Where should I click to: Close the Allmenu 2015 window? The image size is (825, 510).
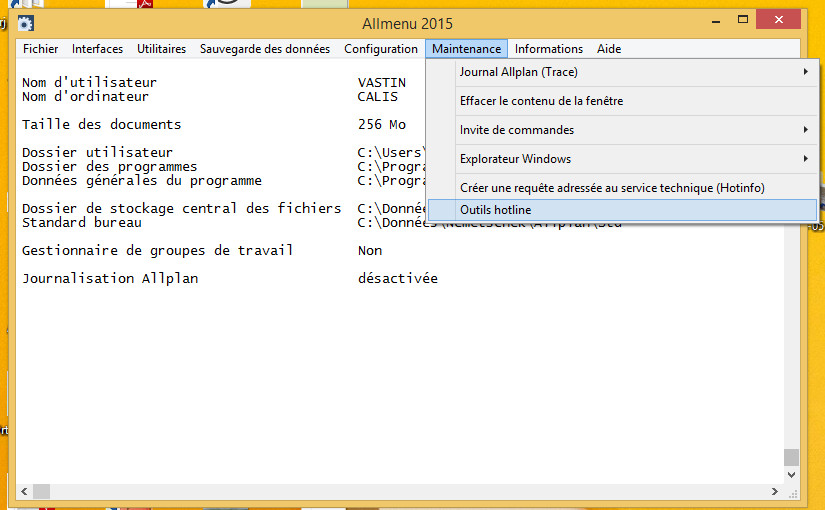pos(779,19)
